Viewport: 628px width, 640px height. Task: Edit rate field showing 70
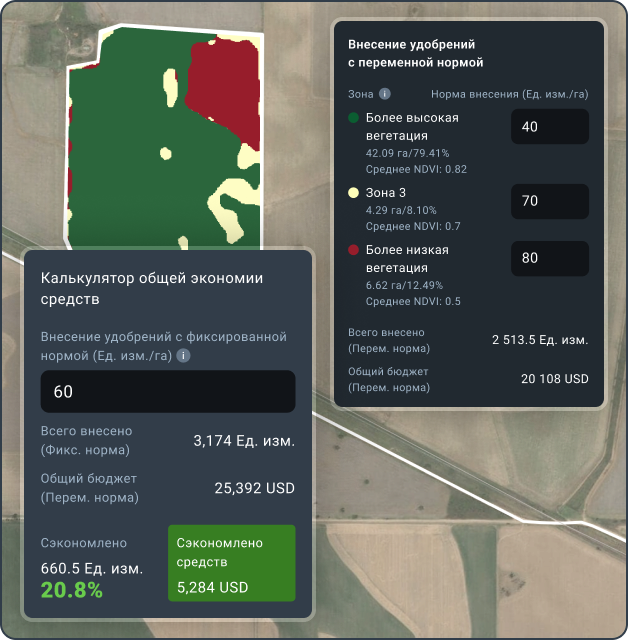pyautogui.click(x=550, y=201)
